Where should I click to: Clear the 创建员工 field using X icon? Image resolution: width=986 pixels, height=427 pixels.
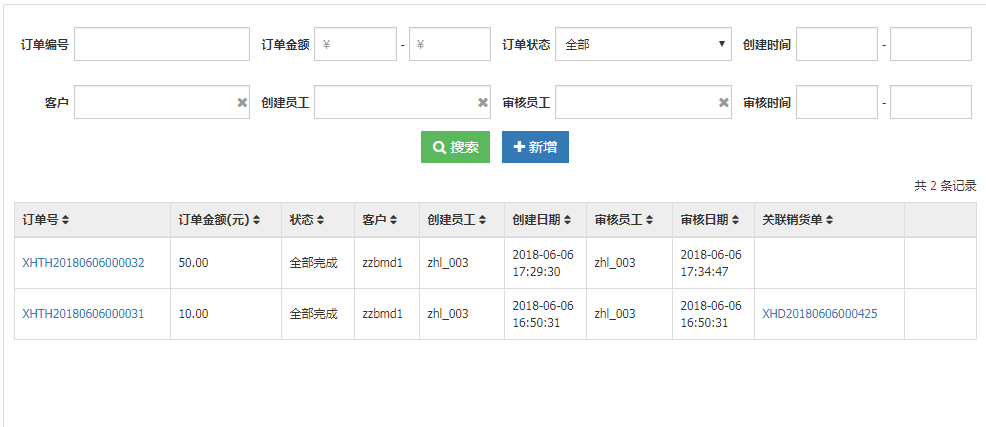tap(483, 103)
